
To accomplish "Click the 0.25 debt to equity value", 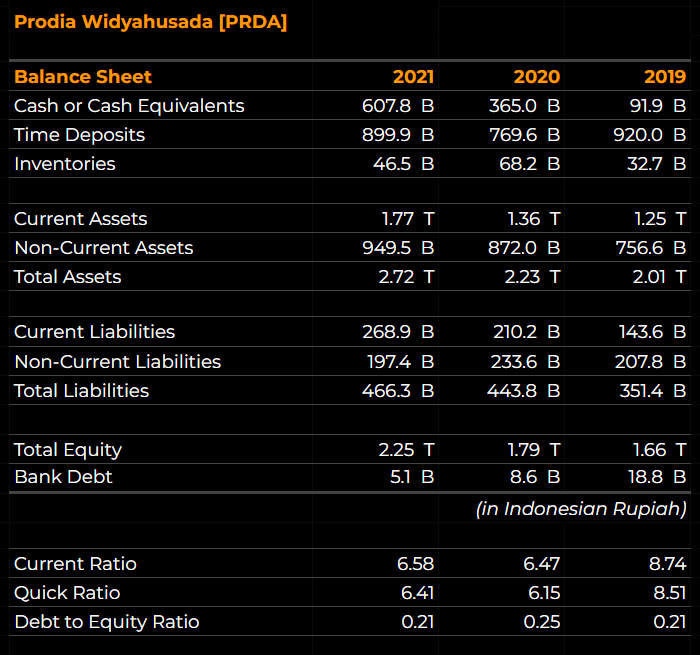I will pos(542,622).
